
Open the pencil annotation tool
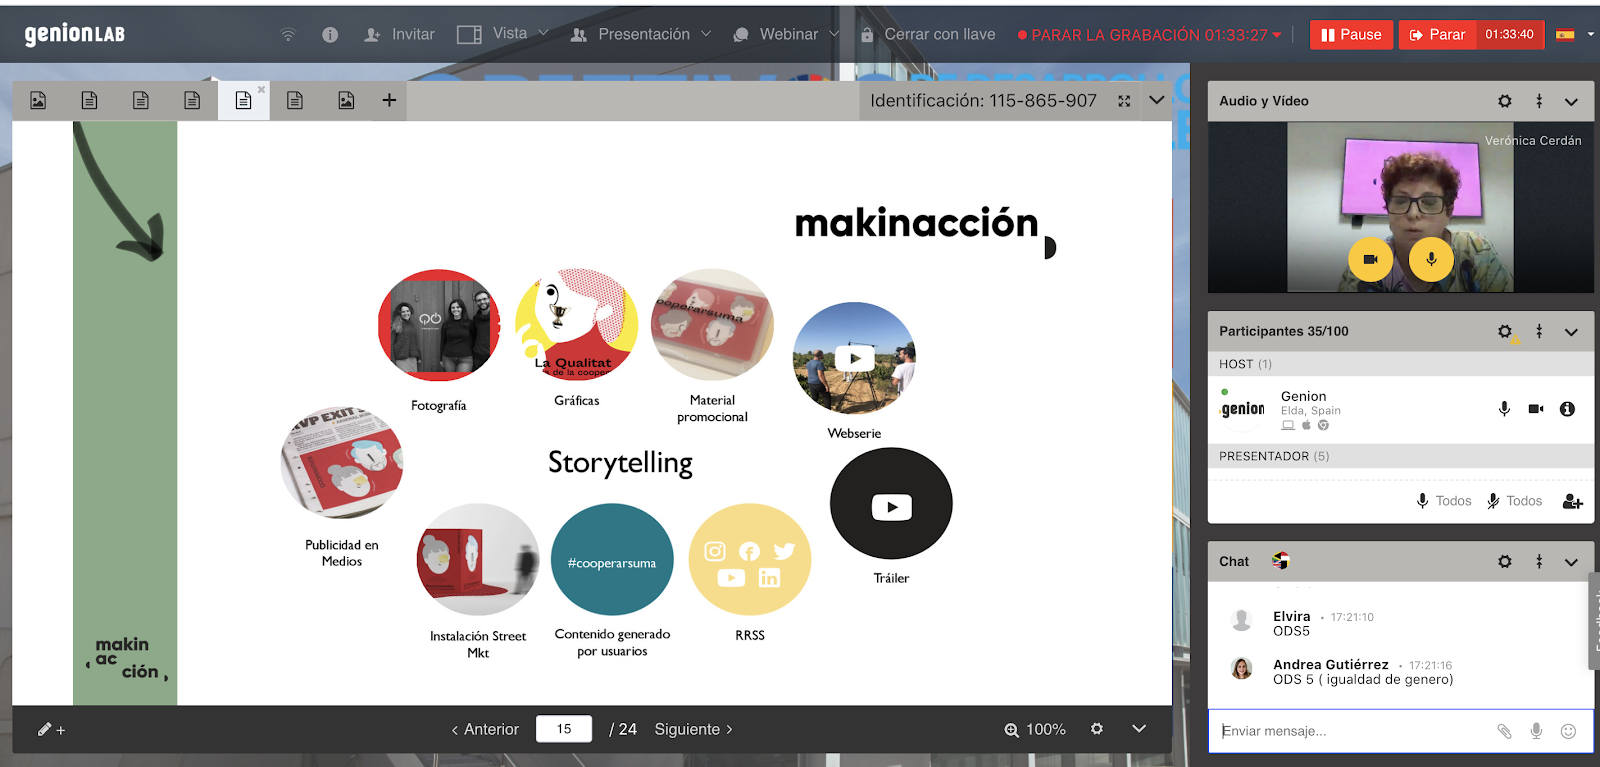51,730
